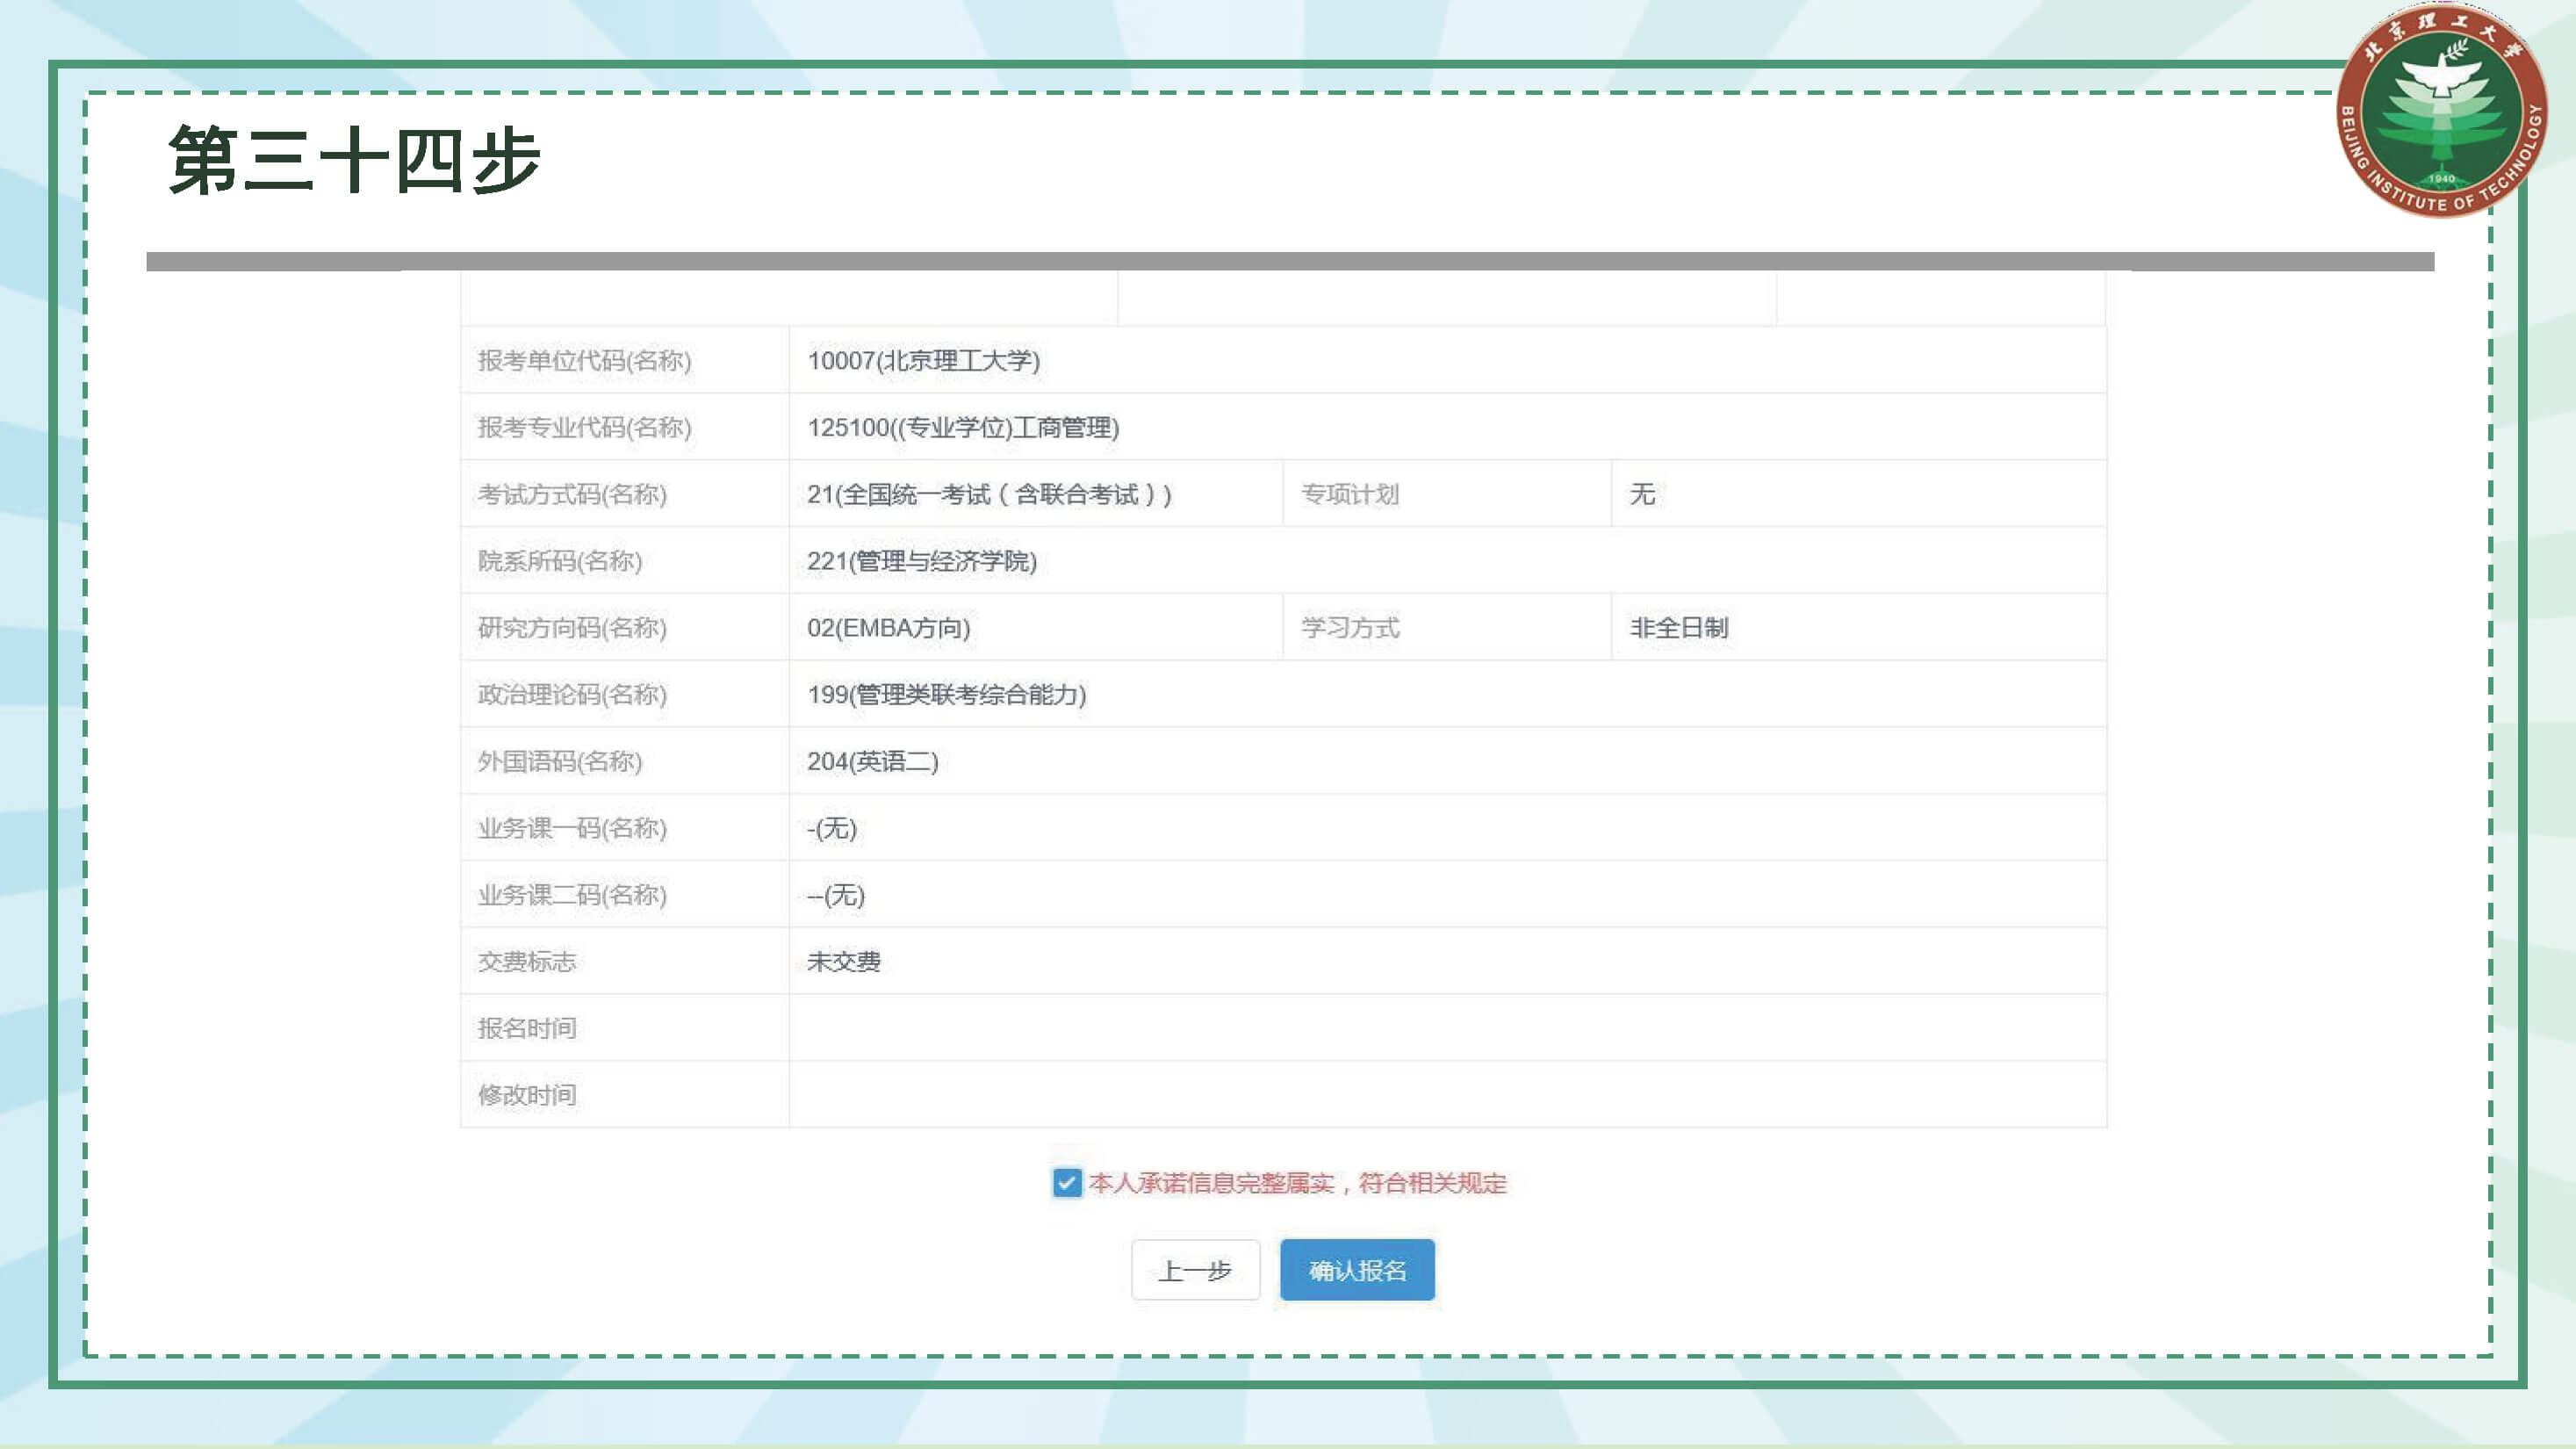
Task: Select the 10007(北京理工大学) unit value
Action: (x=923, y=360)
